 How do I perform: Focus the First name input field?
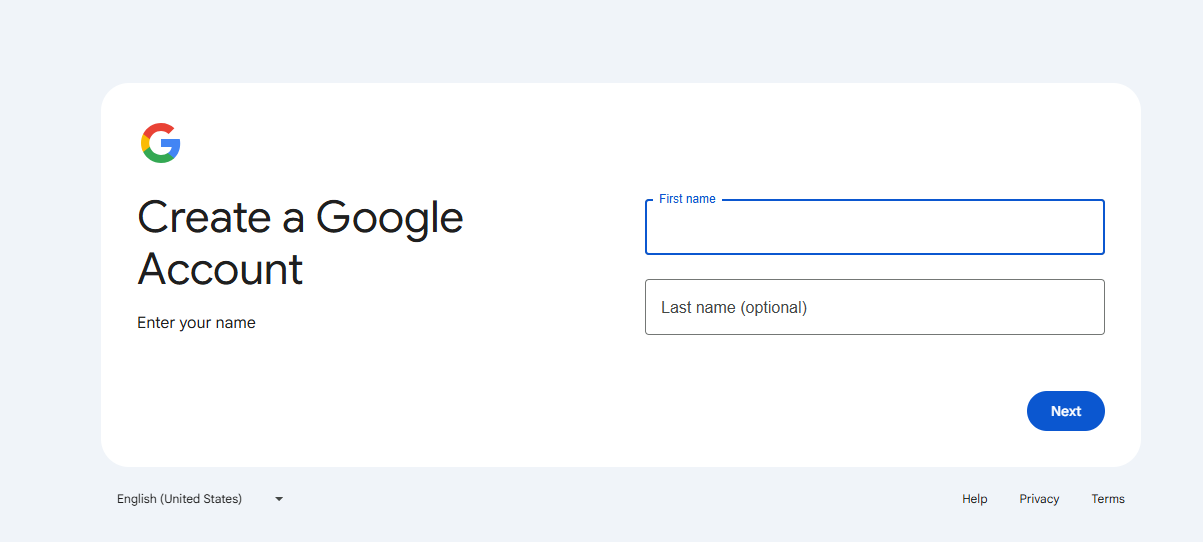coord(874,228)
